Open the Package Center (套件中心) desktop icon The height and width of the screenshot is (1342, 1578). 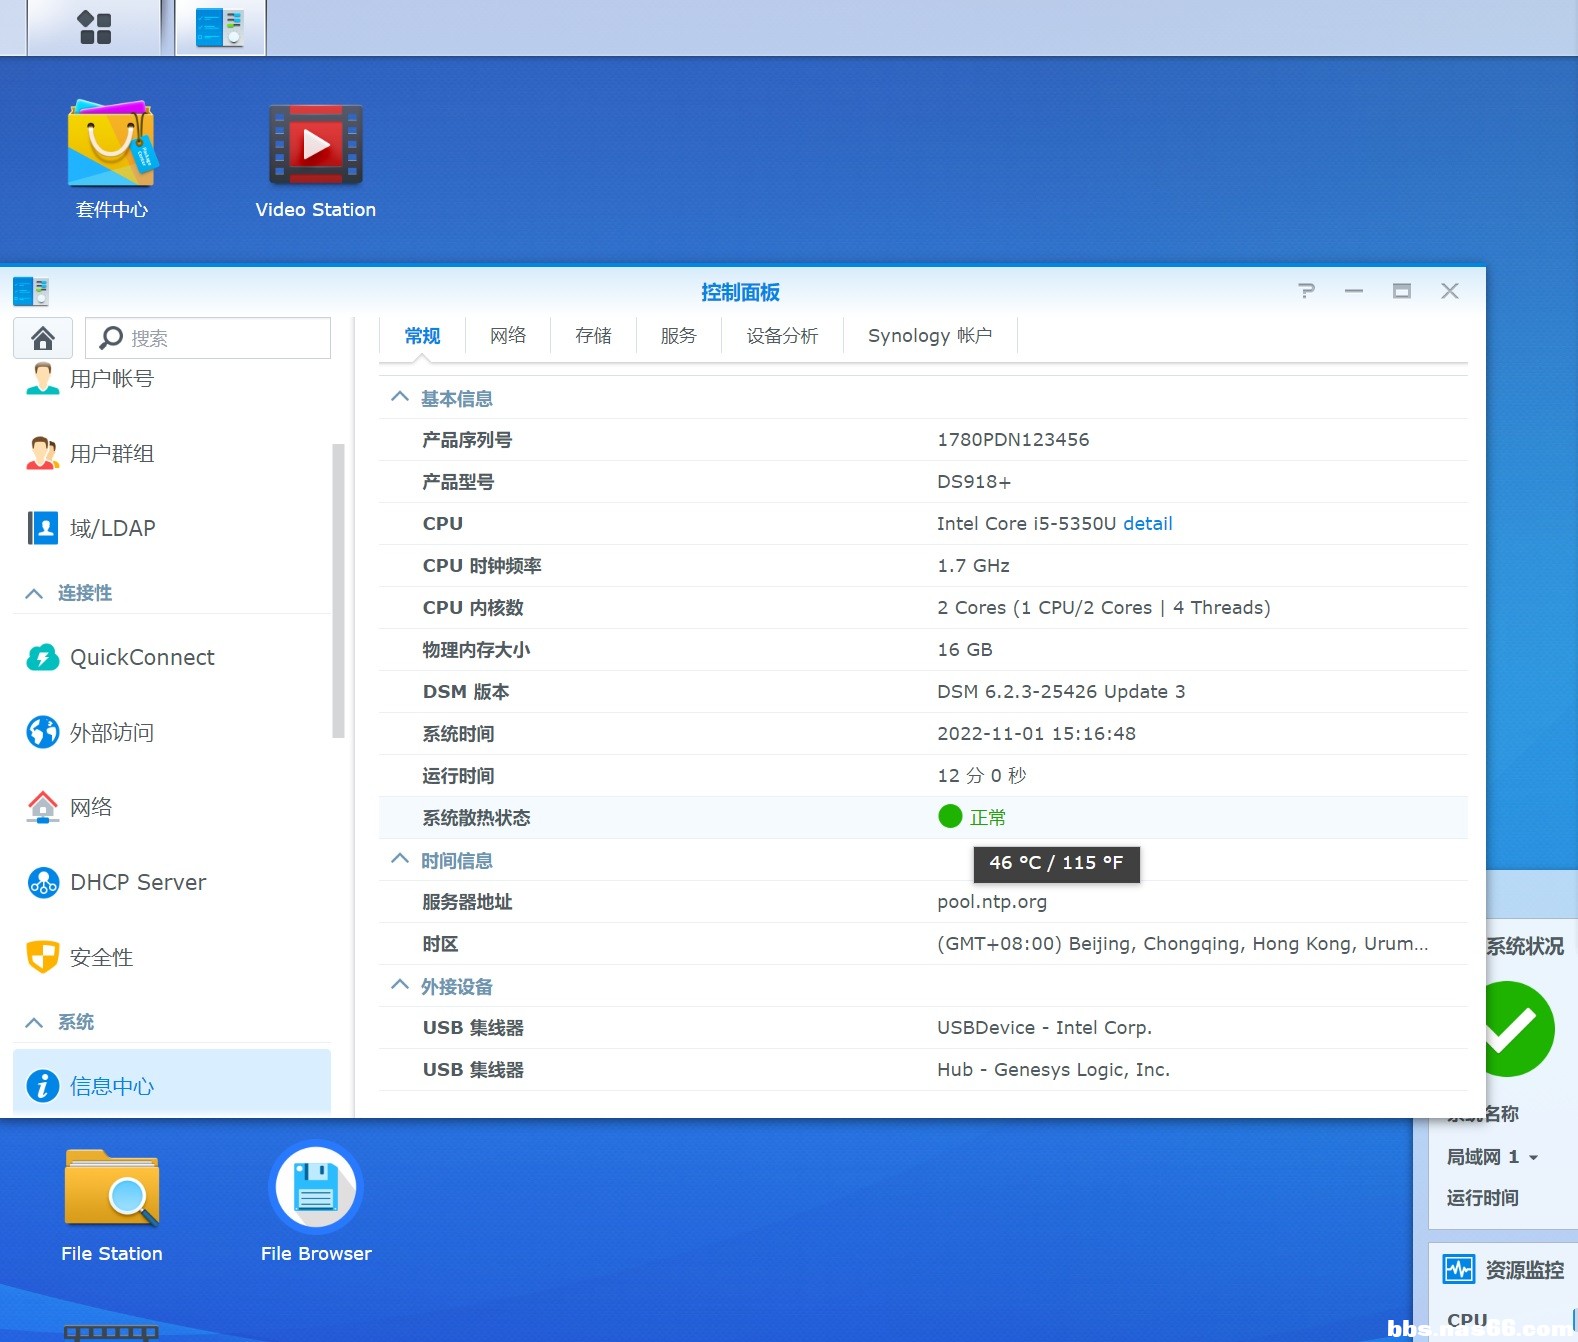click(x=111, y=159)
